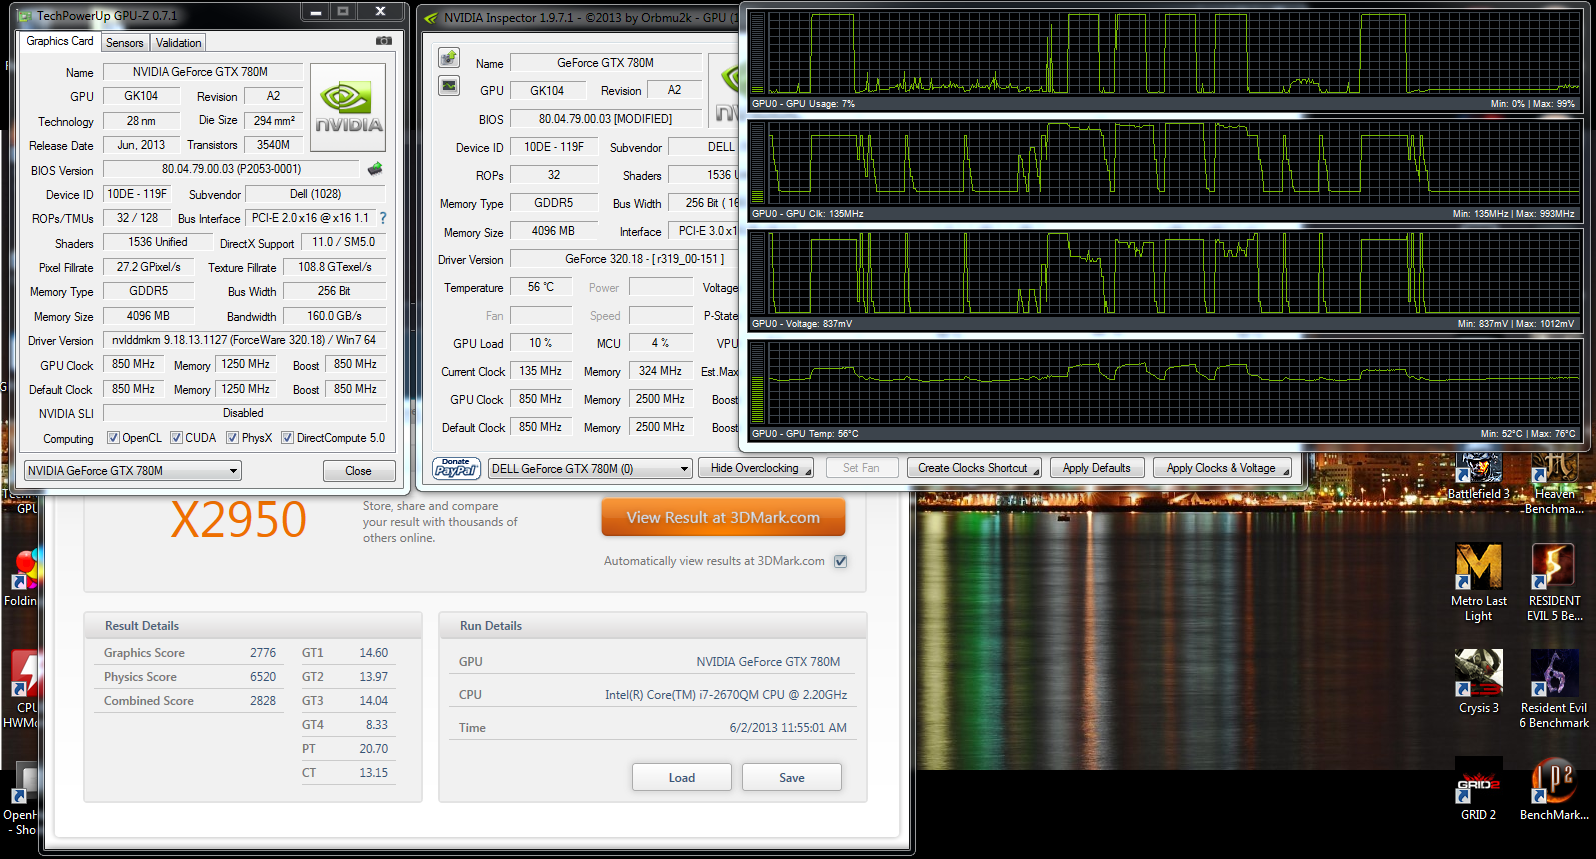Click the GPU Clk monitoring graph
The image size is (1596, 859).
[1165, 170]
